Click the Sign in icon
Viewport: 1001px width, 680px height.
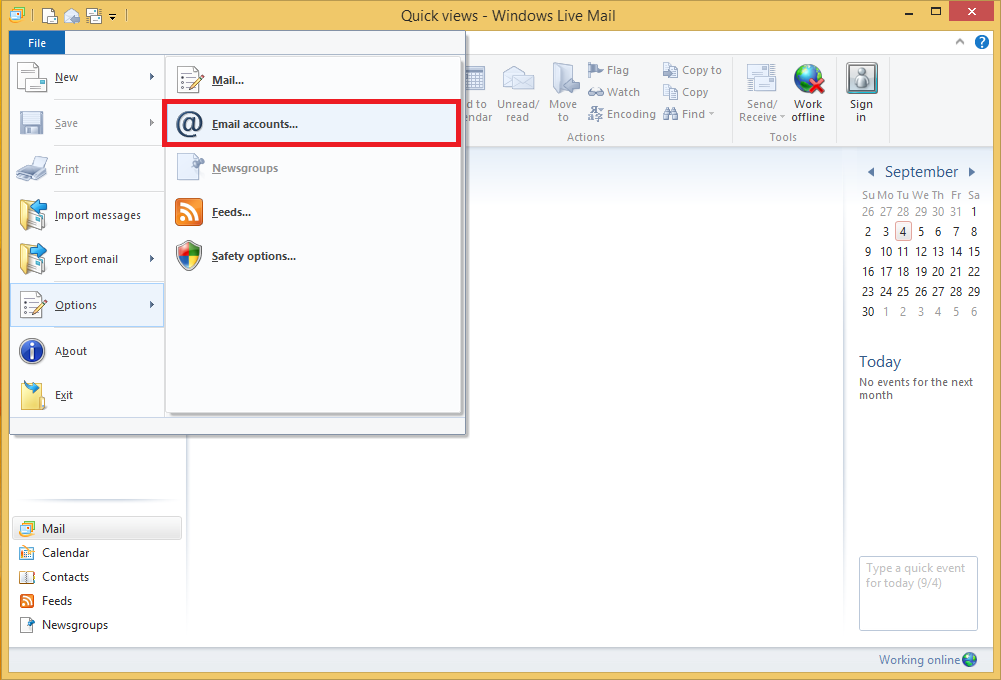click(861, 80)
